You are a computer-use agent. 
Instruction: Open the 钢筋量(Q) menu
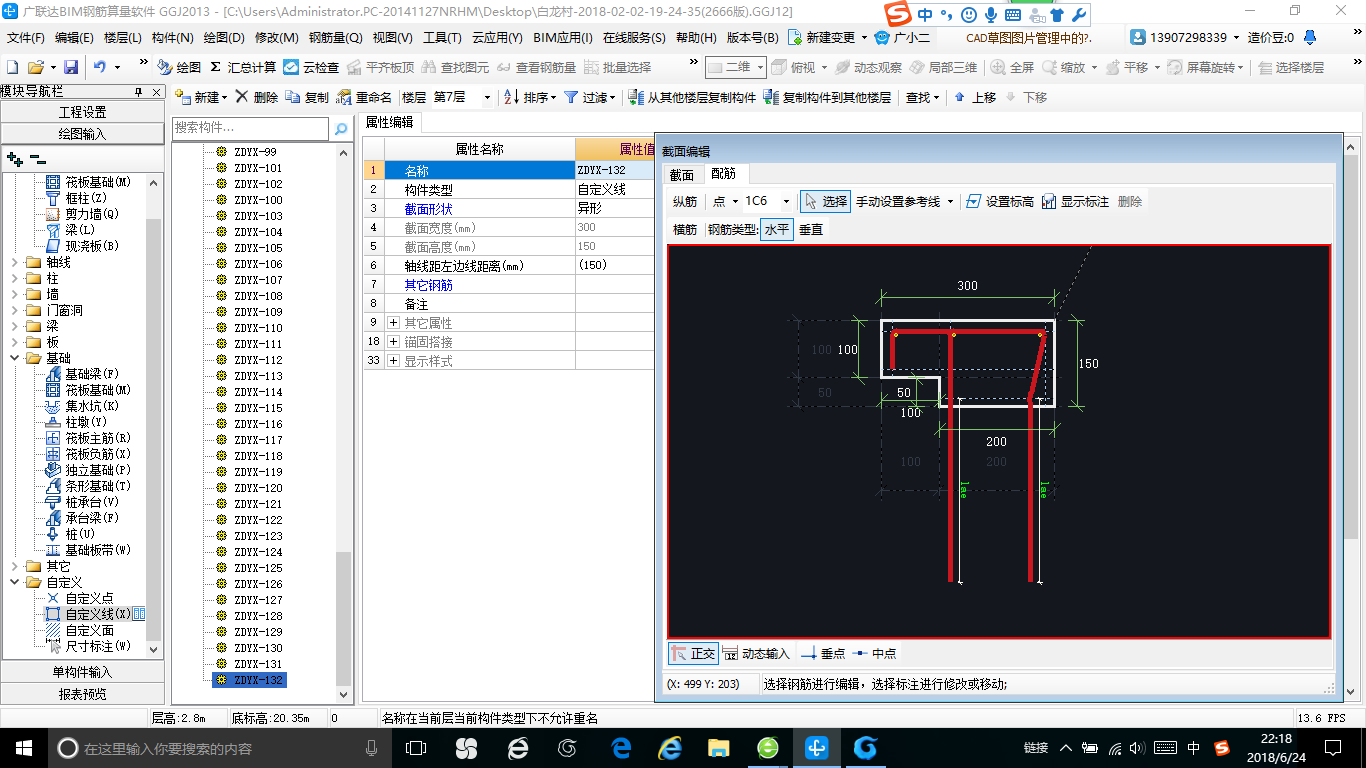(x=335, y=37)
